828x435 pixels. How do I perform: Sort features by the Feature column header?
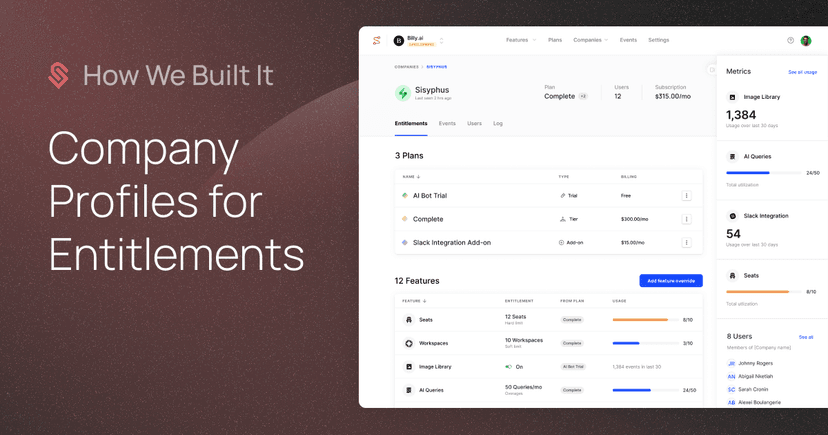pyautogui.click(x=413, y=301)
